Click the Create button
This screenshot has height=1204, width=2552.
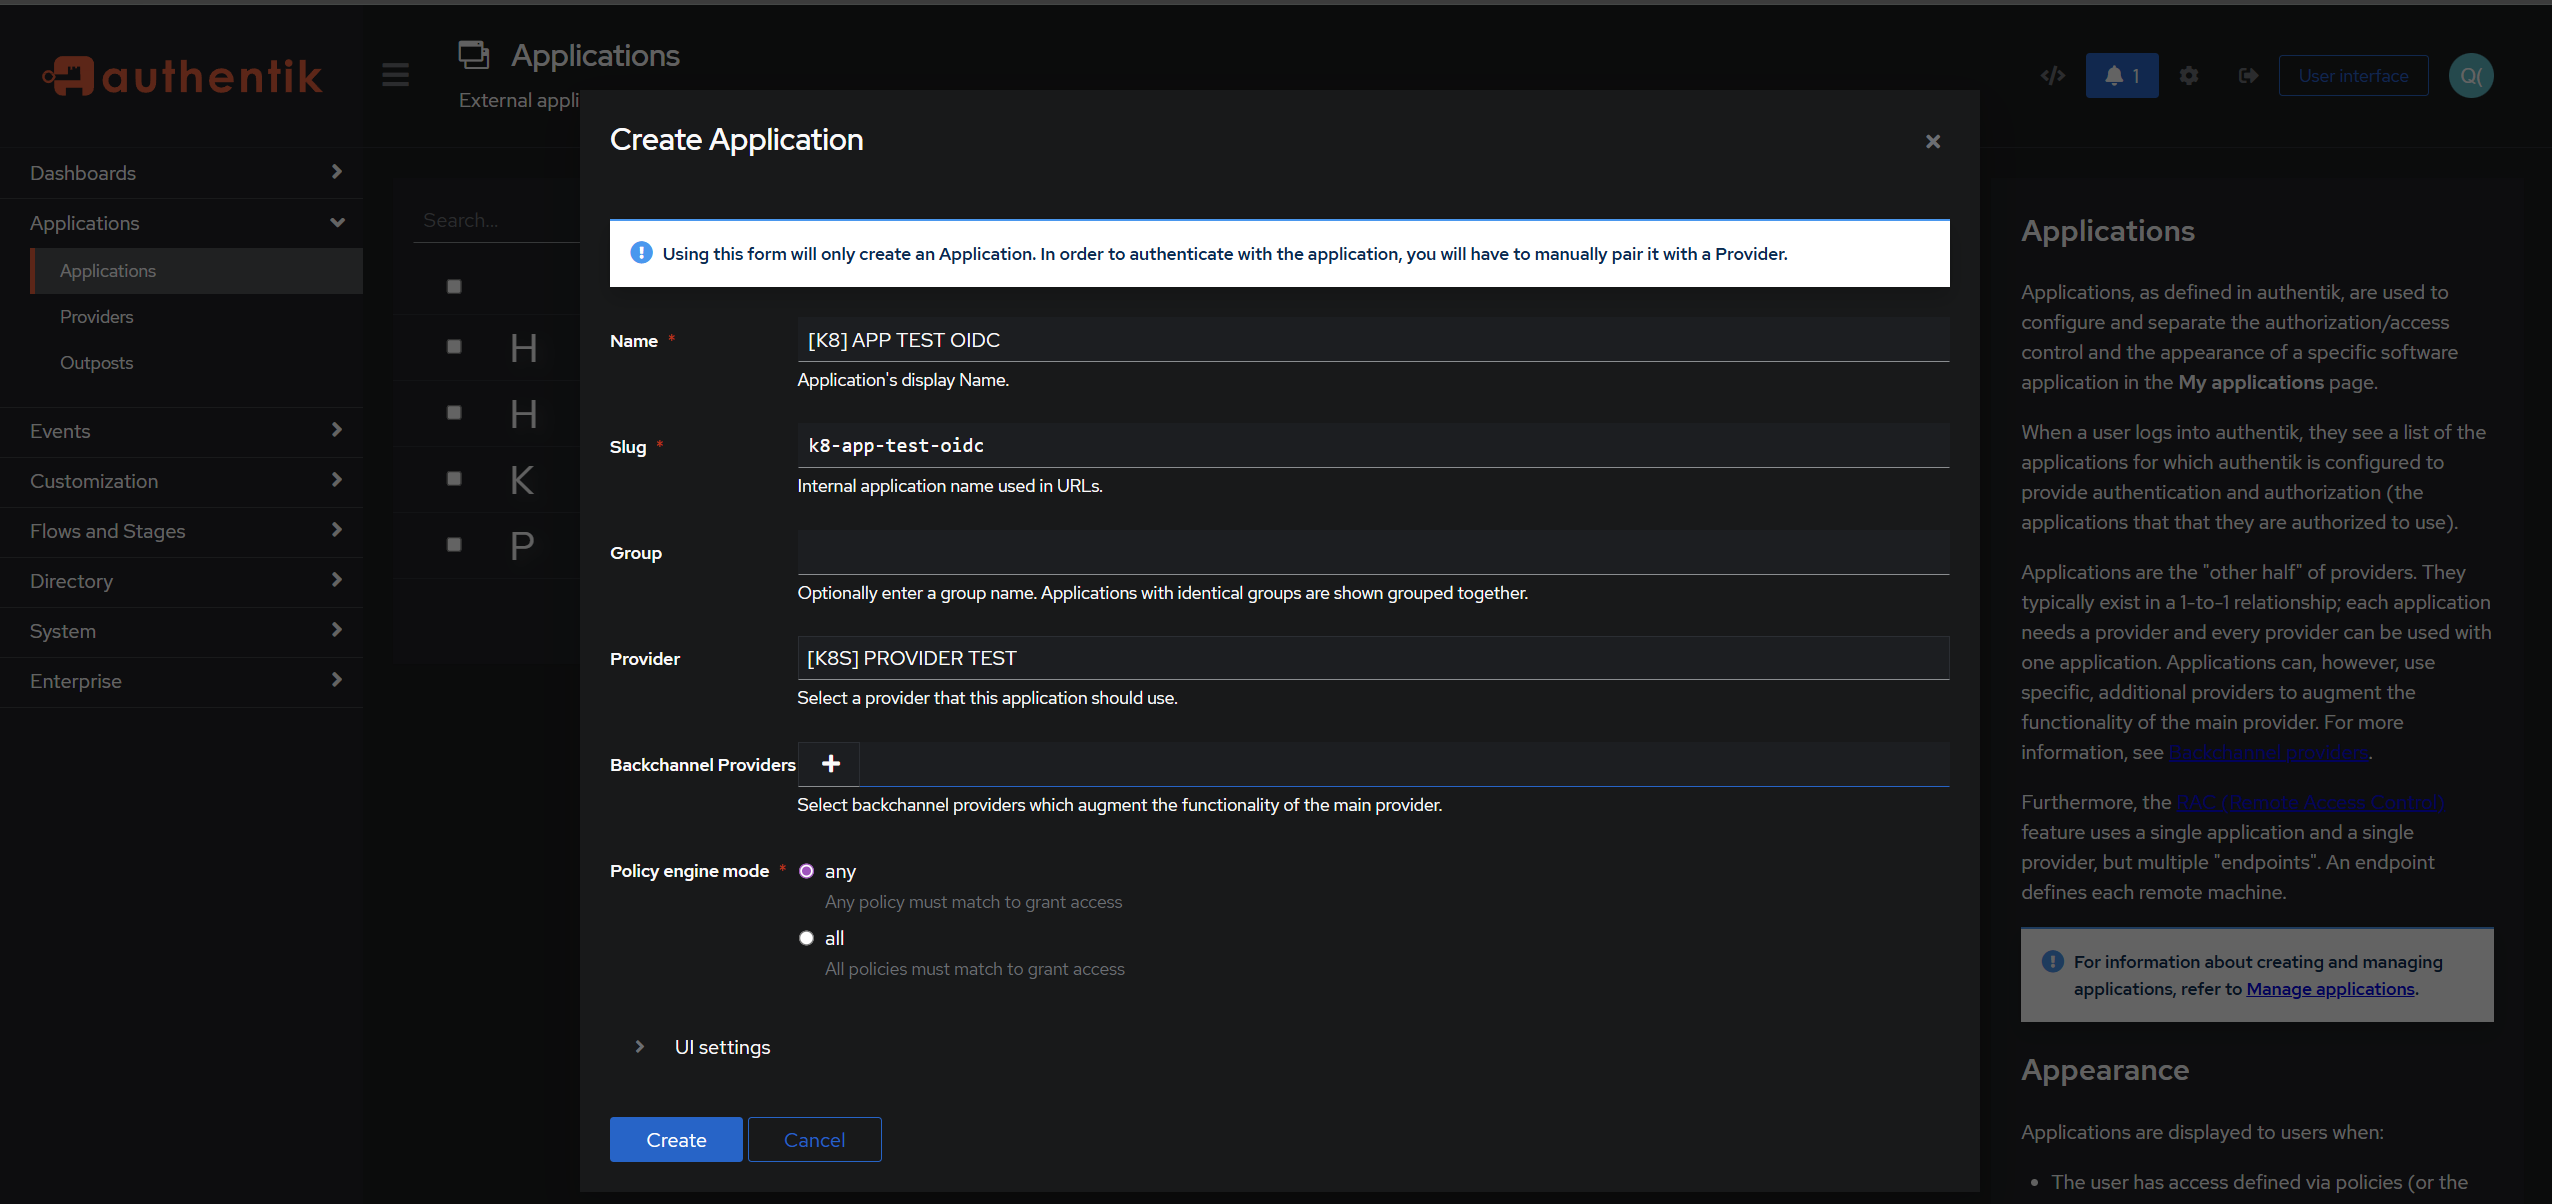pyautogui.click(x=676, y=1140)
